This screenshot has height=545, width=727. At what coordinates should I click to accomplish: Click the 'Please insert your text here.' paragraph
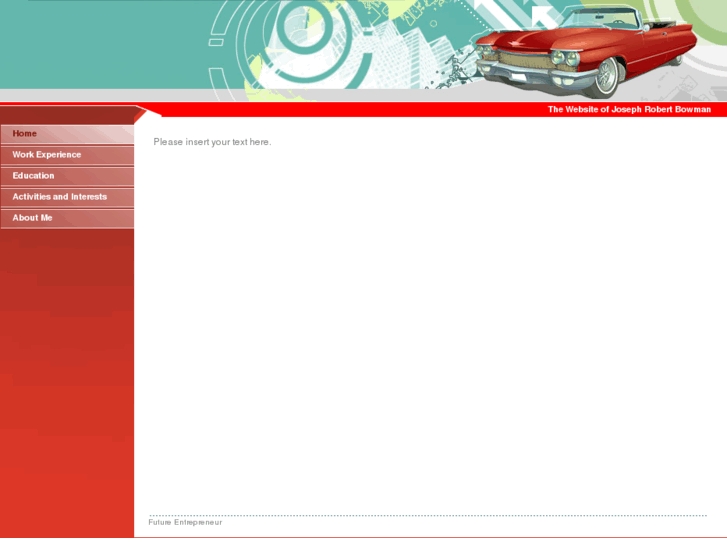point(212,142)
